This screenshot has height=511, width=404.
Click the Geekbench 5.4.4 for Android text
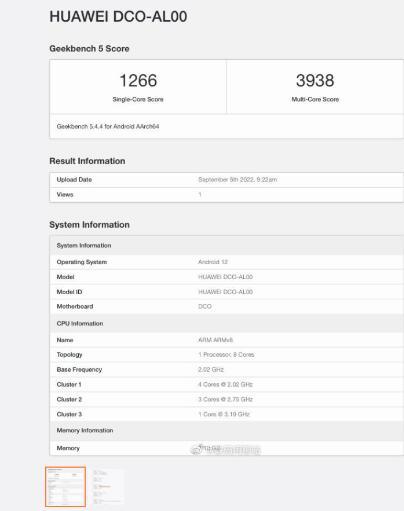[108, 126]
